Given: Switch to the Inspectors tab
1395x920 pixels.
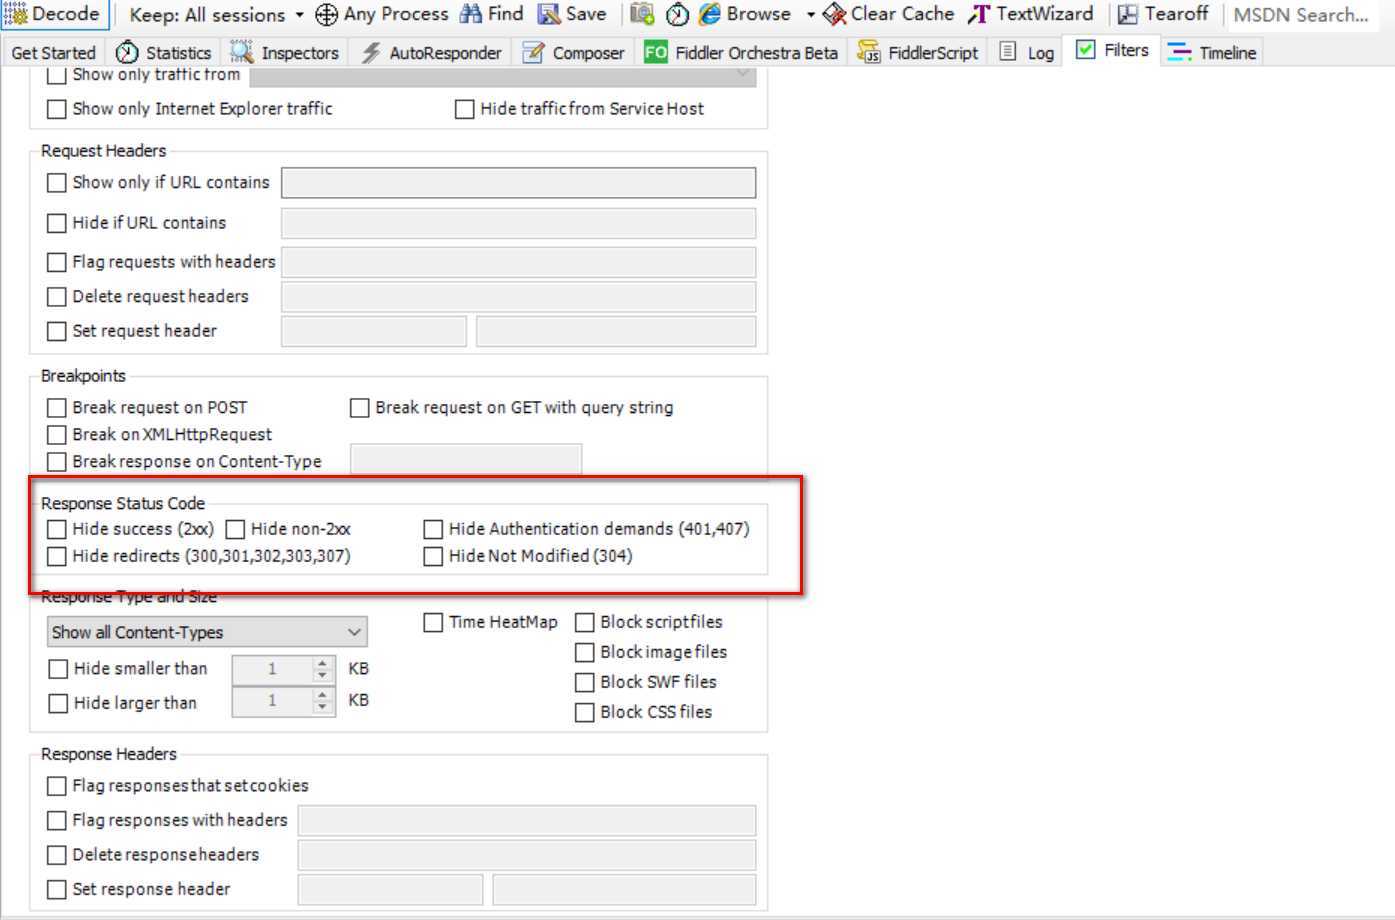Looking at the screenshot, I should 285,52.
